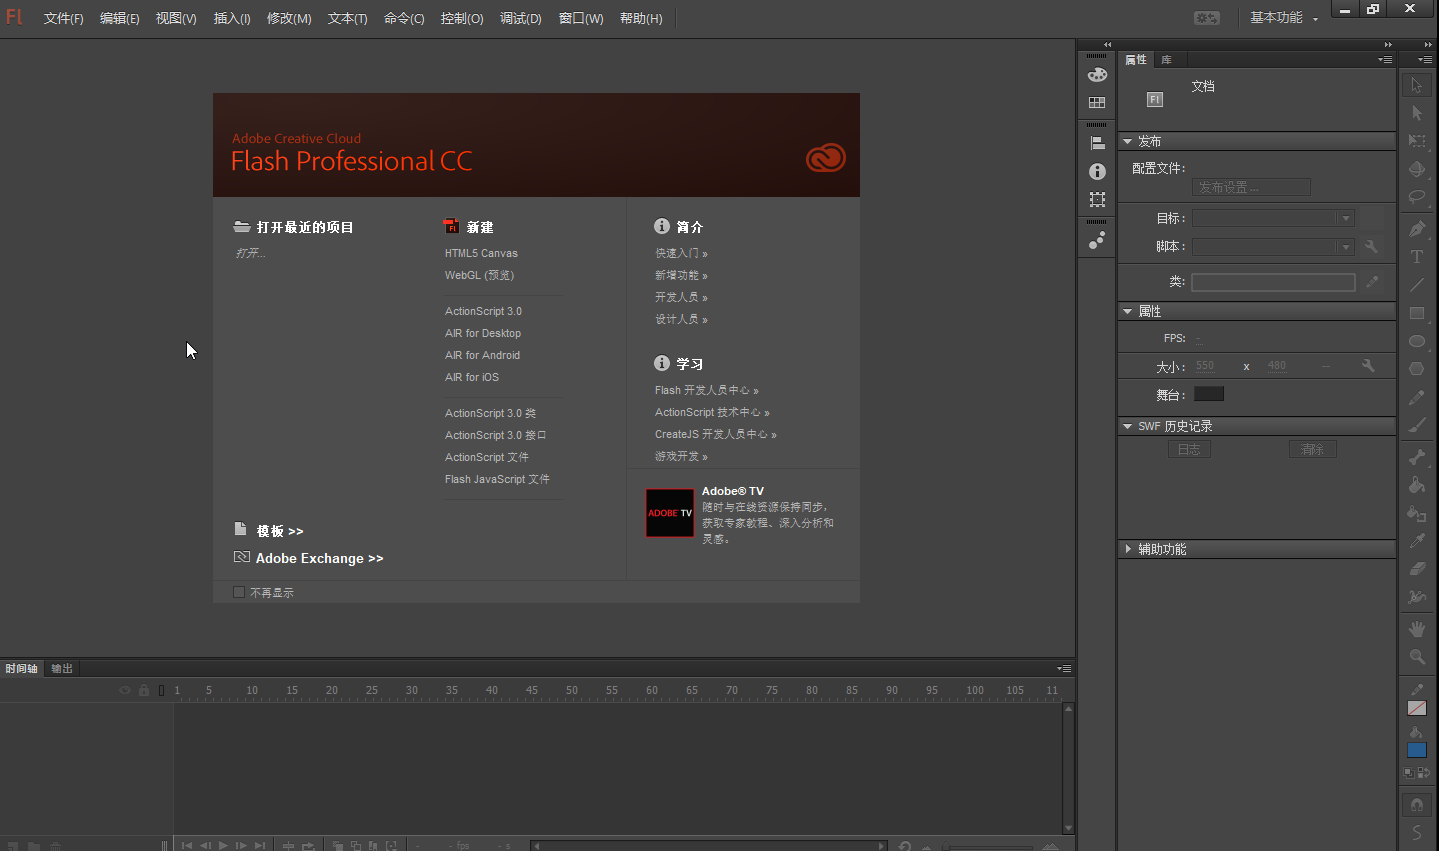Select the Eraser tool
Viewport: 1439px width, 851px height.
[1417, 569]
